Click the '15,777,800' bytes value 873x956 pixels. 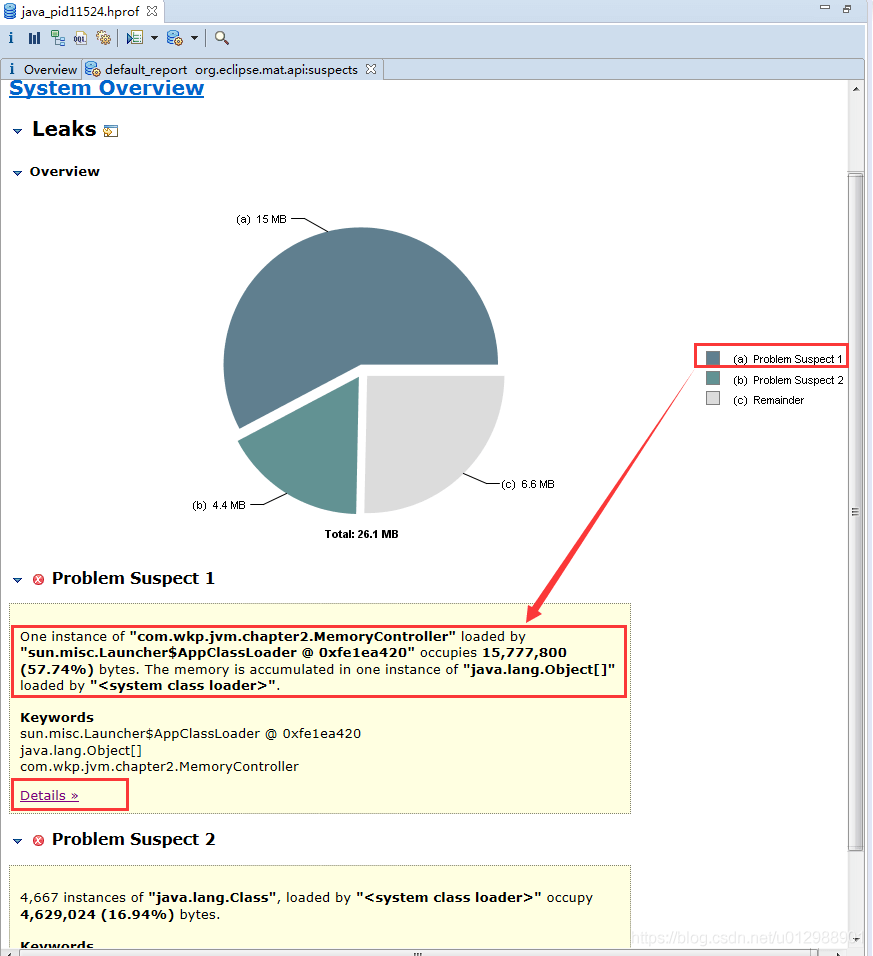(524, 652)
